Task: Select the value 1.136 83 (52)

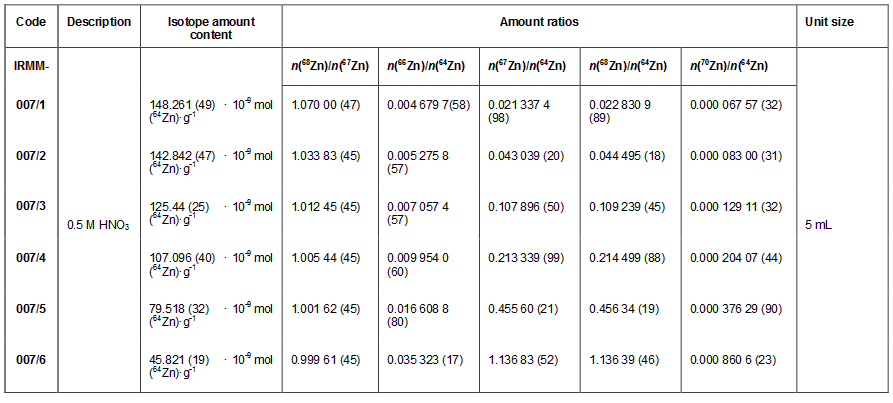Action: point(523,360)
